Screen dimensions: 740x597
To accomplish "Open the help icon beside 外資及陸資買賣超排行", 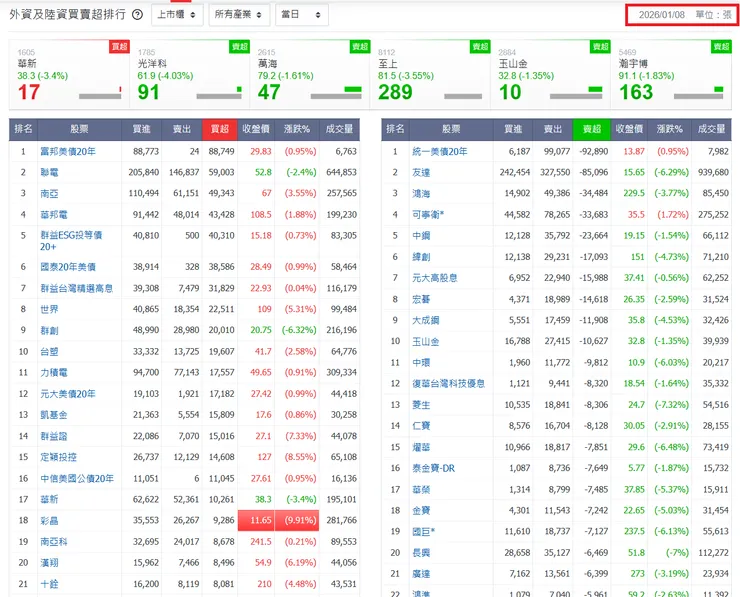I will [x=137, y=15].
